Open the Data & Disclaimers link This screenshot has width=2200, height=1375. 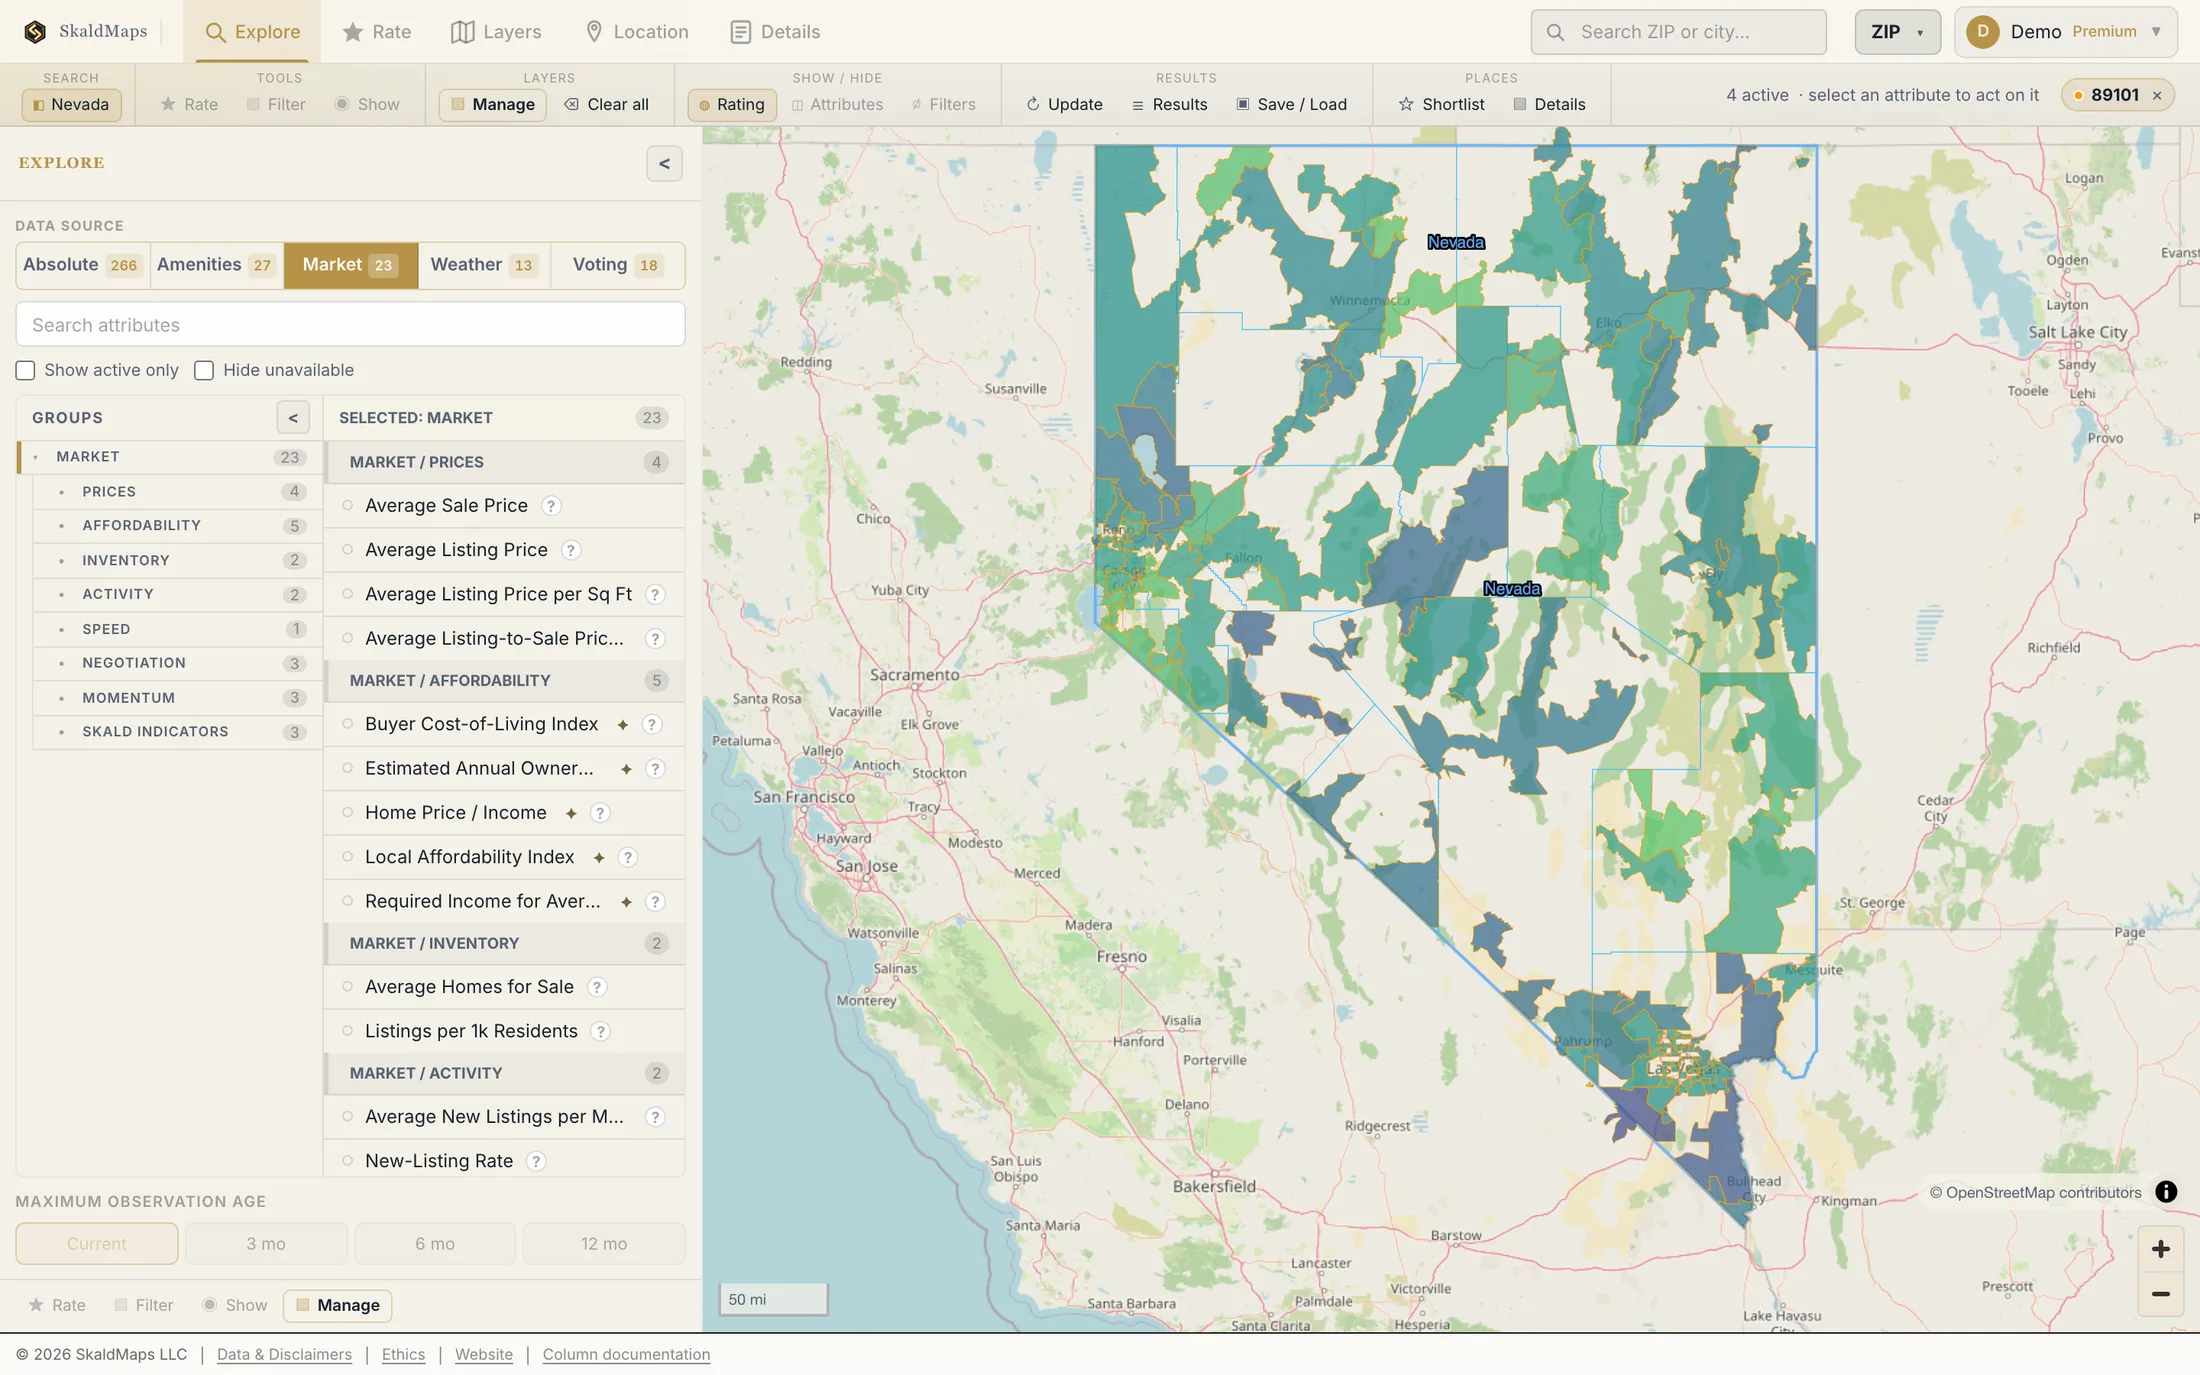pyautogui.click(x=284, y=1355)
